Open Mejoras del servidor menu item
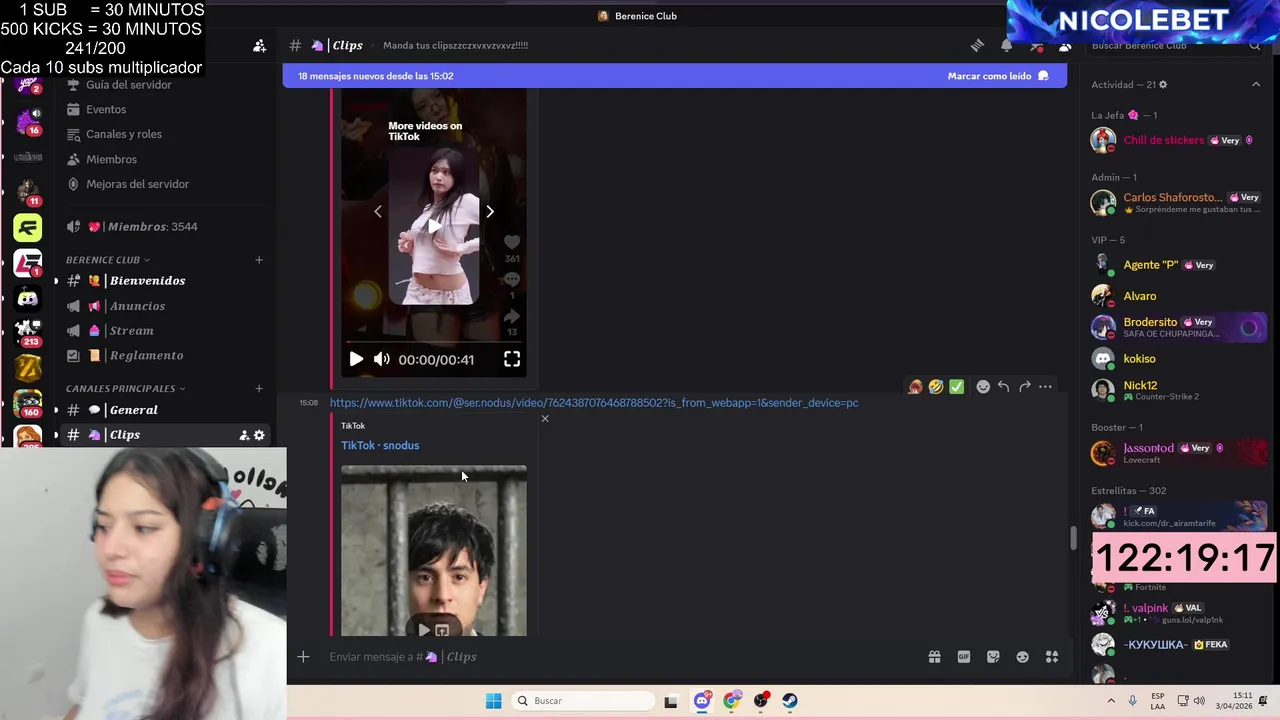Image resolution: width=1280 pixels, height=720 pixels. click(x=165, y=184)
